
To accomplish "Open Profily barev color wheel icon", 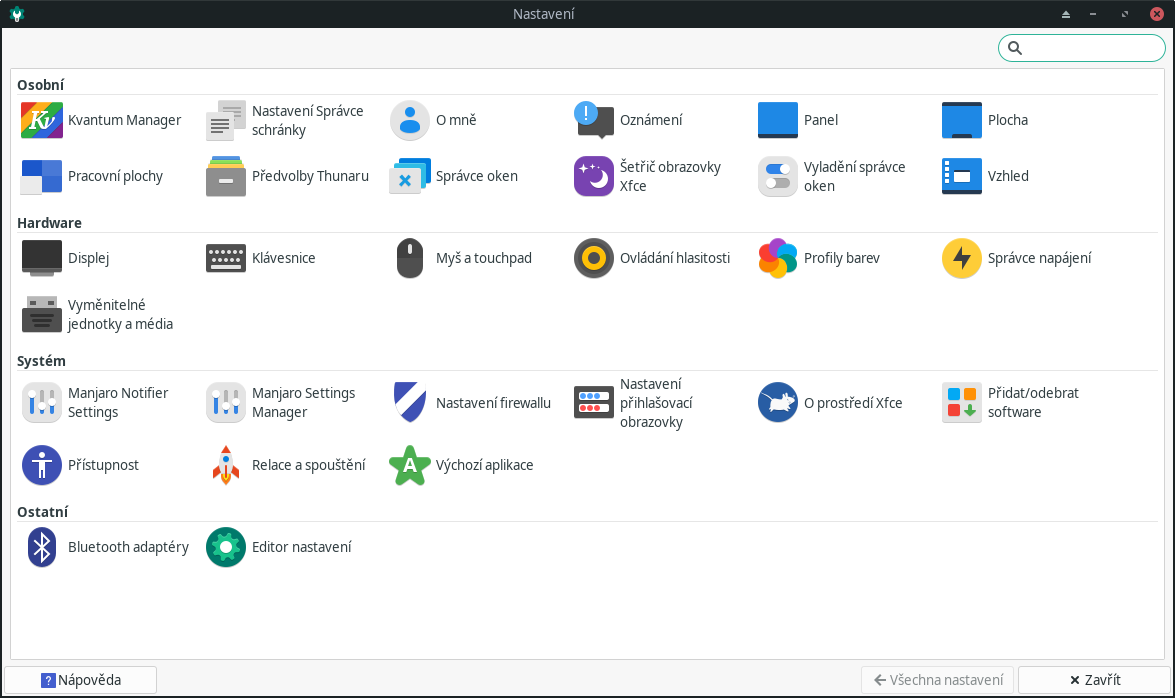I will (x=778, y=258).
